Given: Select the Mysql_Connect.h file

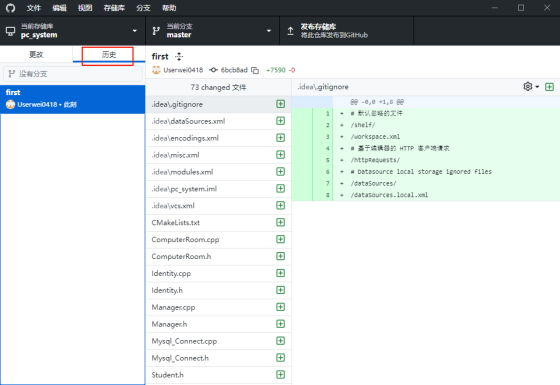Looking at the screenshot, I should [218, 358].
